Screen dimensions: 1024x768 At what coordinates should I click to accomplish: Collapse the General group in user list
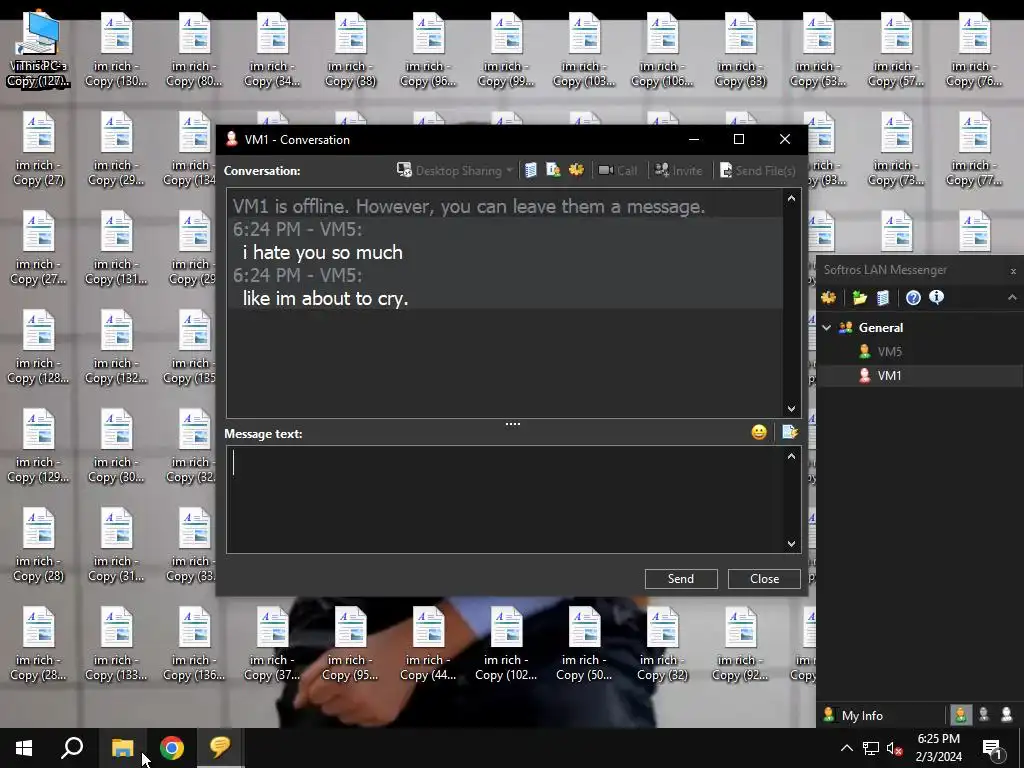pyautogui.click(x=827, y=328)
